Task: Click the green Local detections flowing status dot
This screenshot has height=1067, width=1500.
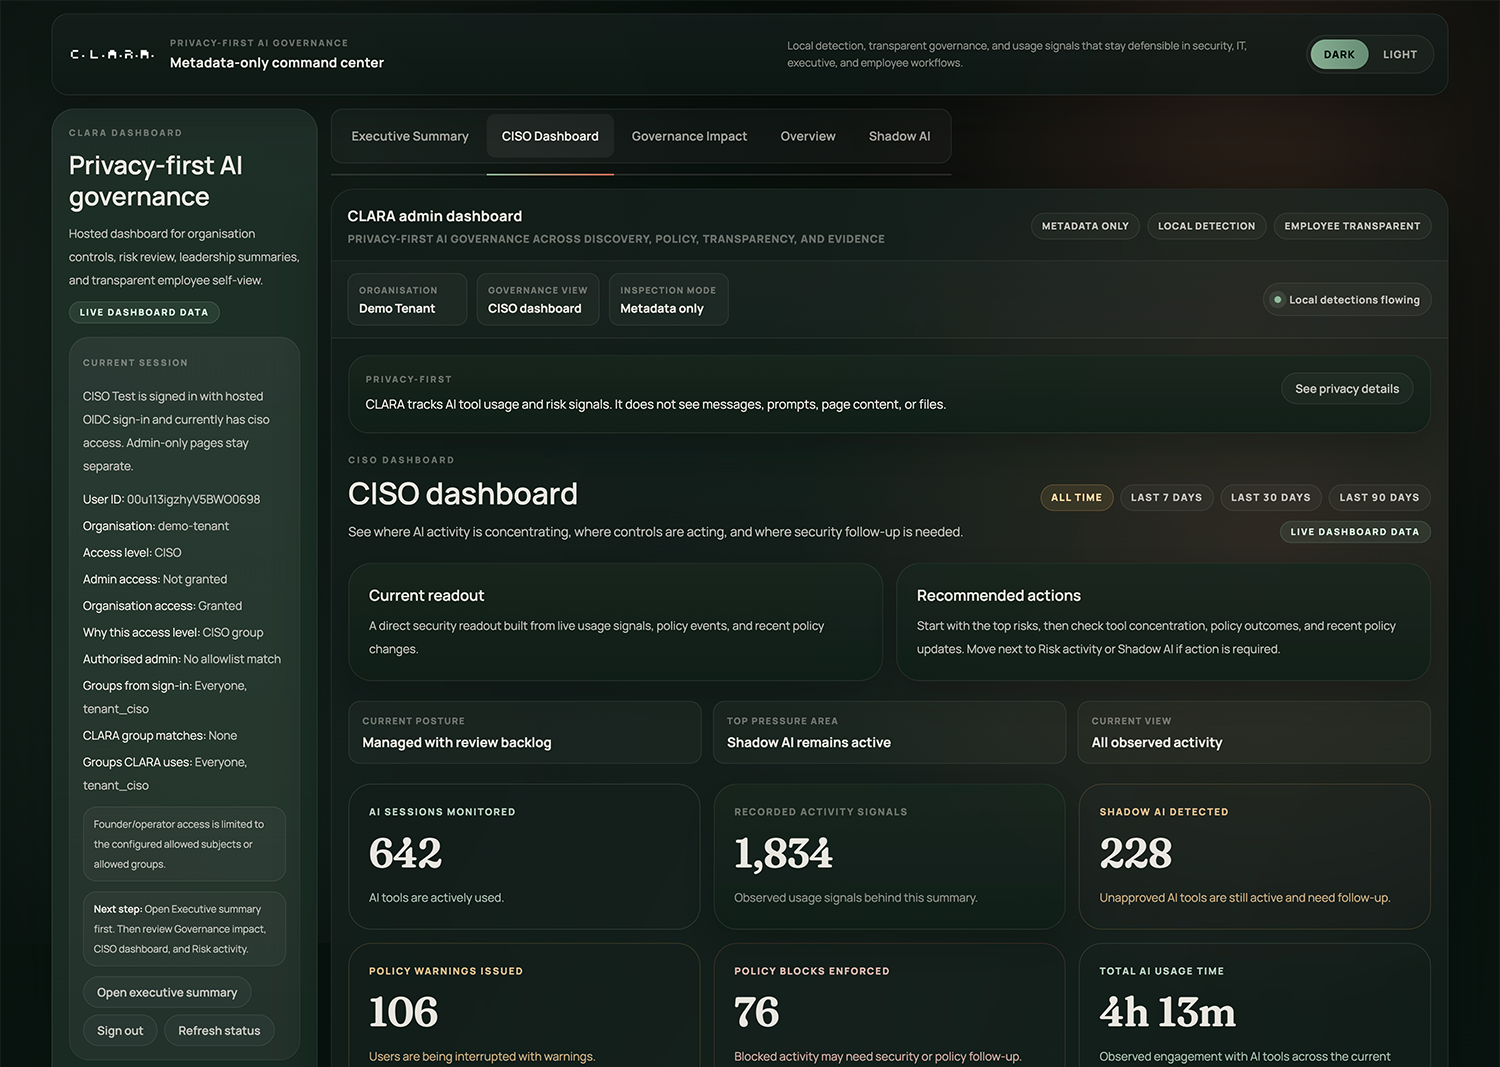Action: click(1278, 299)
